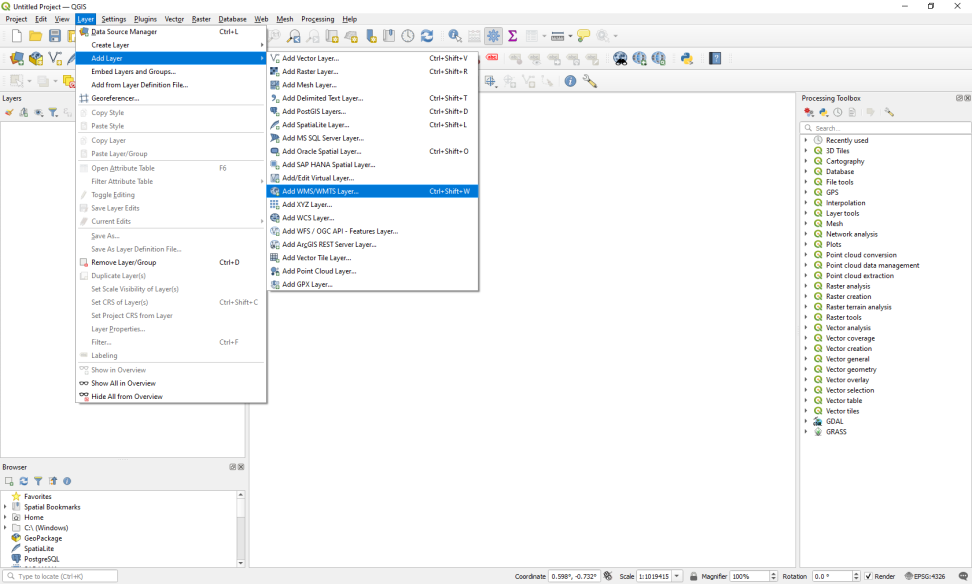Screen dimensions: 972x584
Task: Open project folder icon in toolbar
Action: coord(35,36)
